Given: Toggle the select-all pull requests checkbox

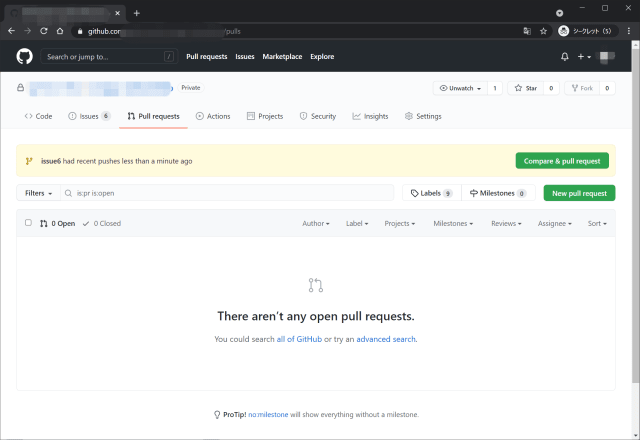Looking at the screenshot, I should 28,223.
